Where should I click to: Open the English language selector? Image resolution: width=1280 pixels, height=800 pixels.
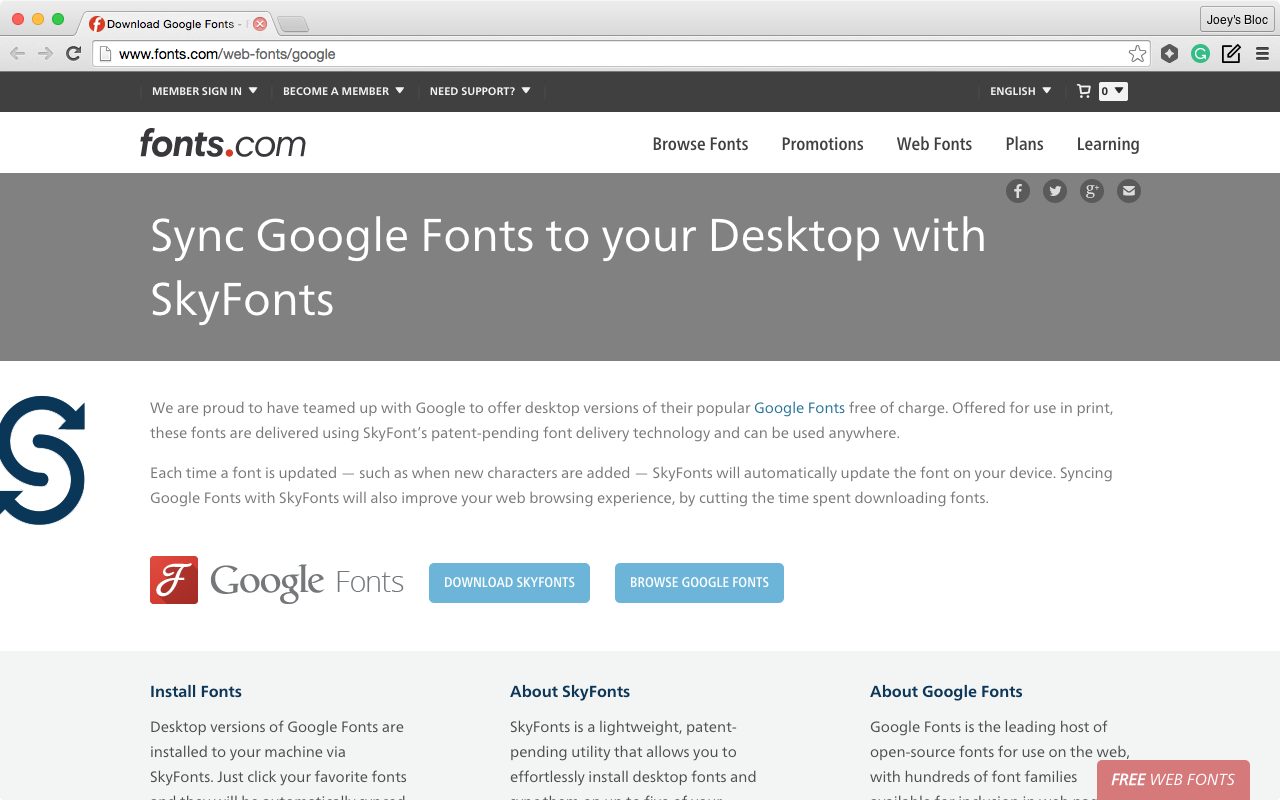pos(1020,91)
